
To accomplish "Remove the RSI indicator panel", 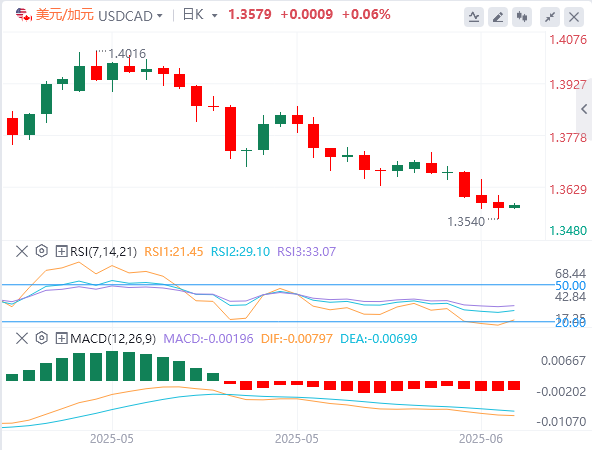I will pos(22,251).
